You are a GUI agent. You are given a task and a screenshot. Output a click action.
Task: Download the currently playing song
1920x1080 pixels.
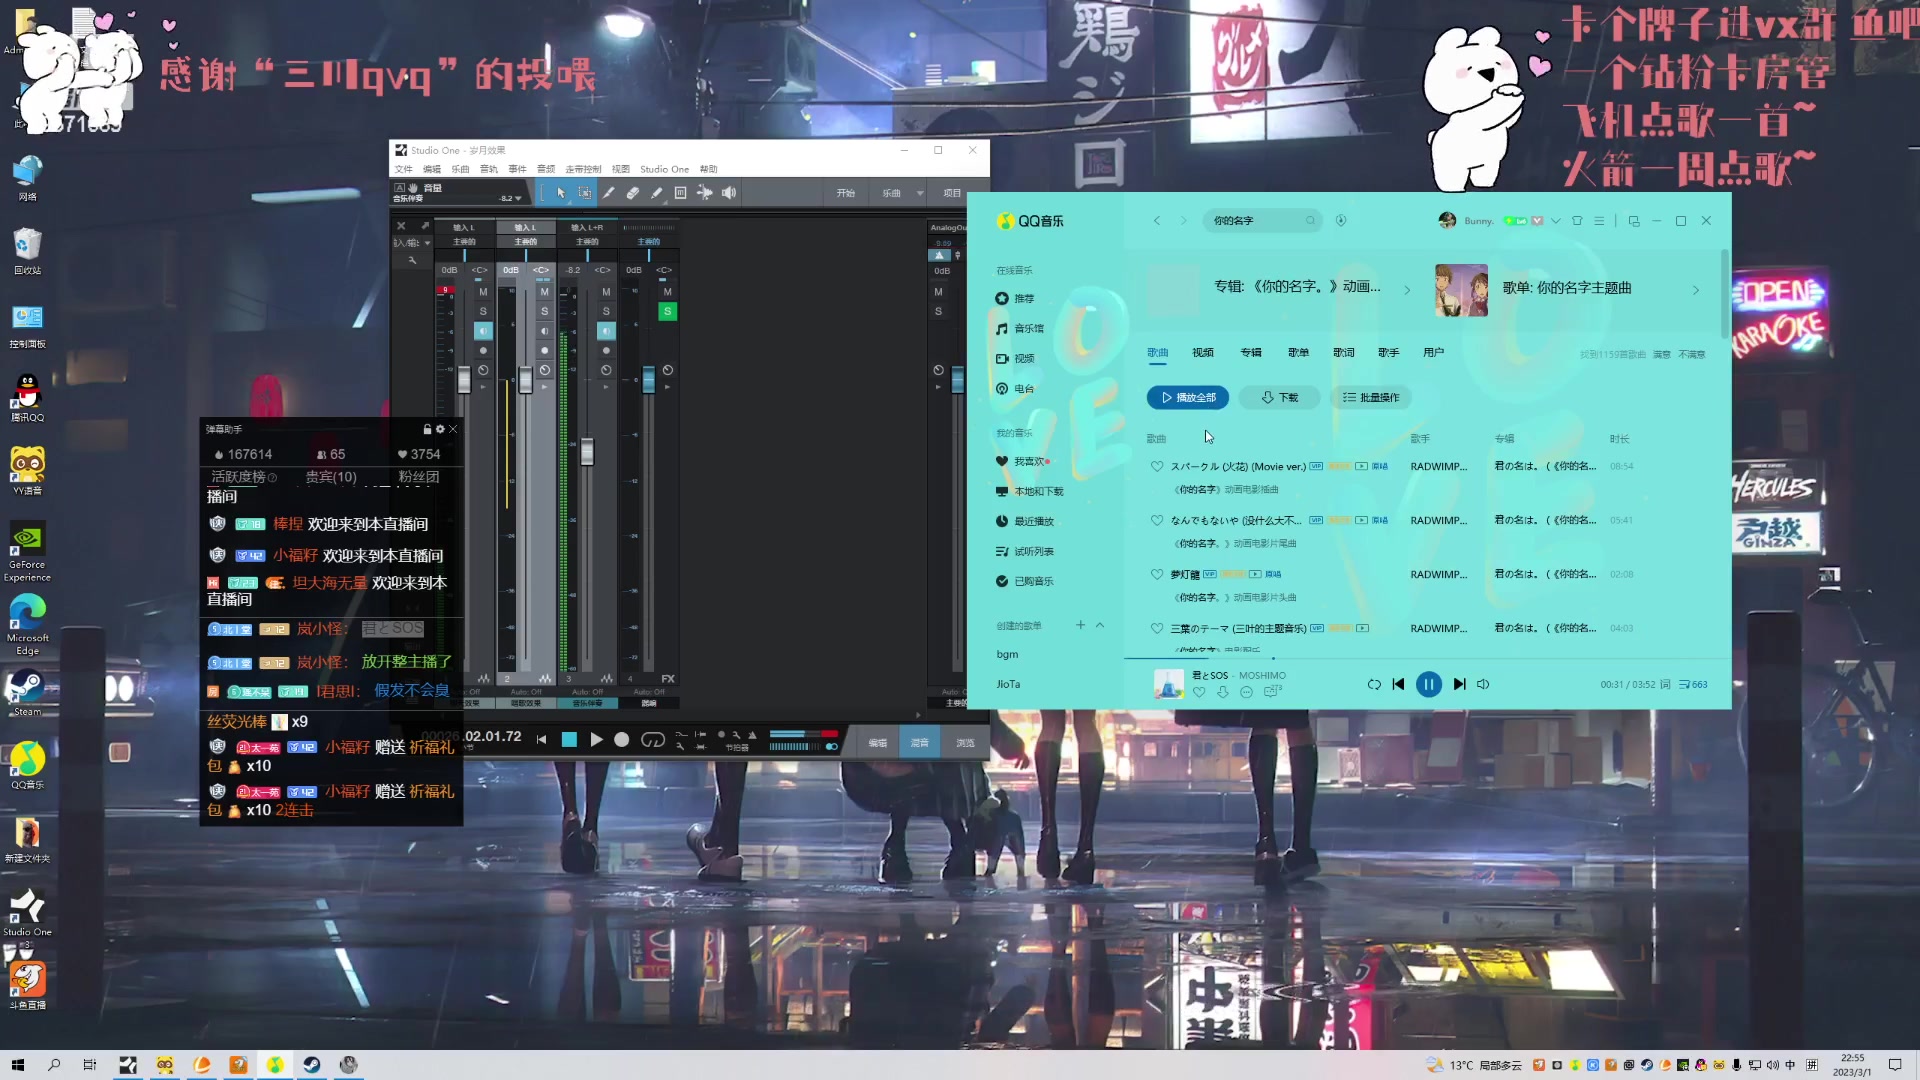click(1222, 692)
